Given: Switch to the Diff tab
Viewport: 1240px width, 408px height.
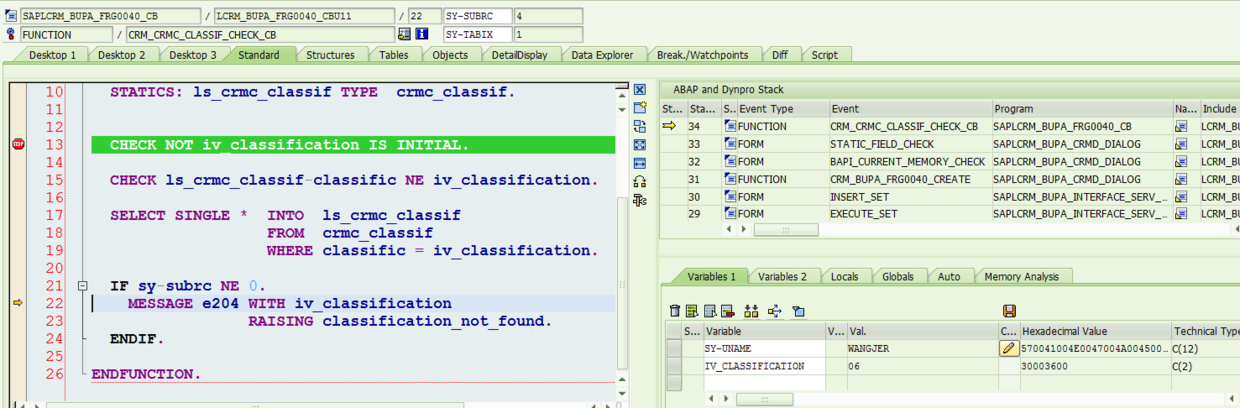Looking at the screenshot, I should click(780, 55).
